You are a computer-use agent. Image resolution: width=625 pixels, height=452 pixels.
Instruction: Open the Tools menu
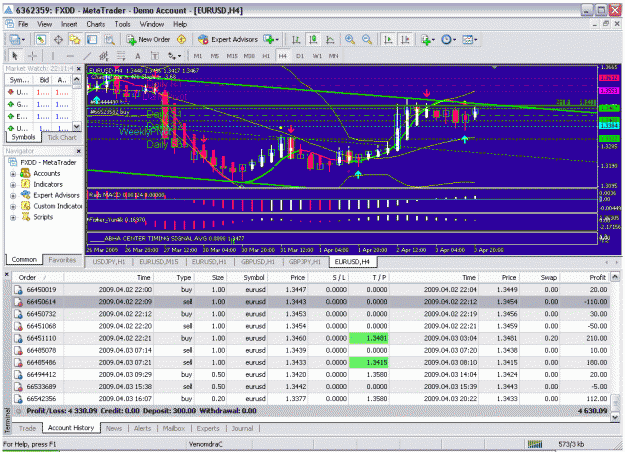pos(122,24)
